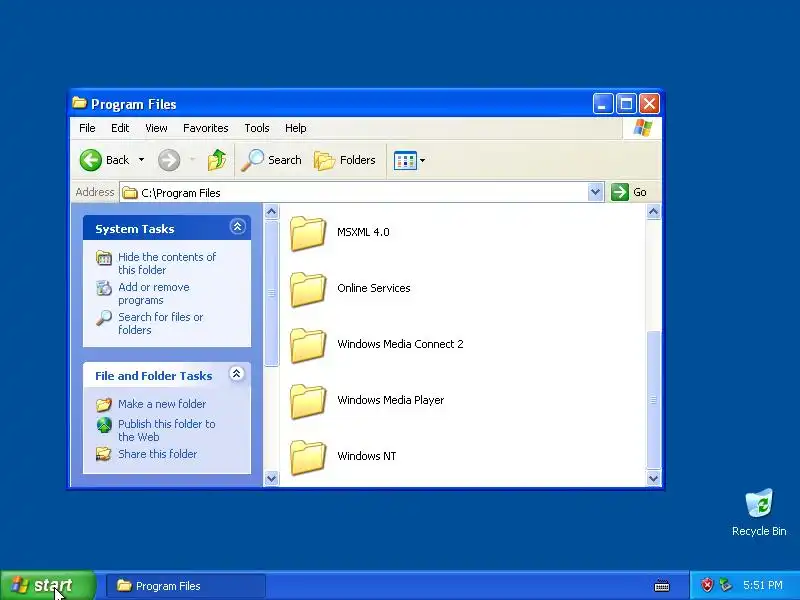
Task: Click the Search for files magnifier icon
Action: 104,318
